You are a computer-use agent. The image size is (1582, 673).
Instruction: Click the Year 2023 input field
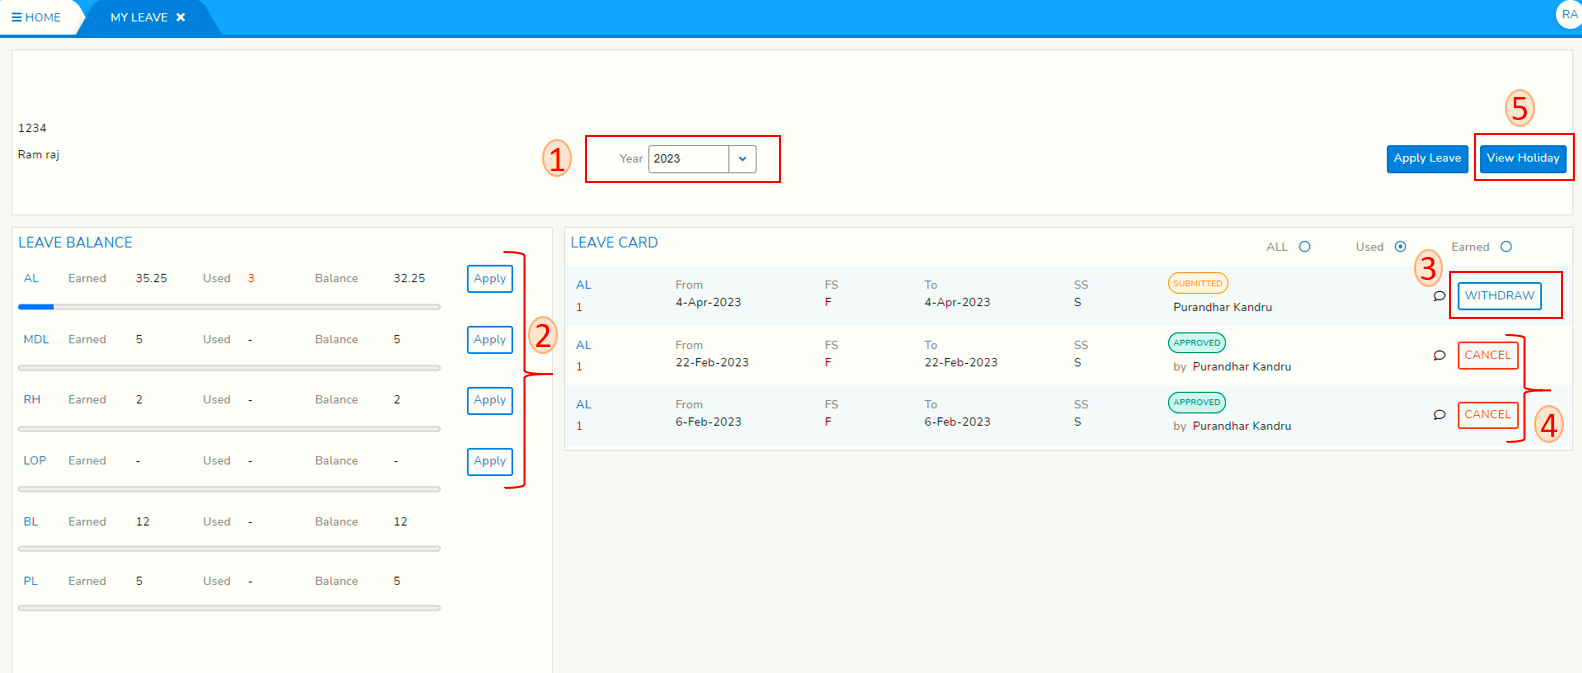point(688,159)
